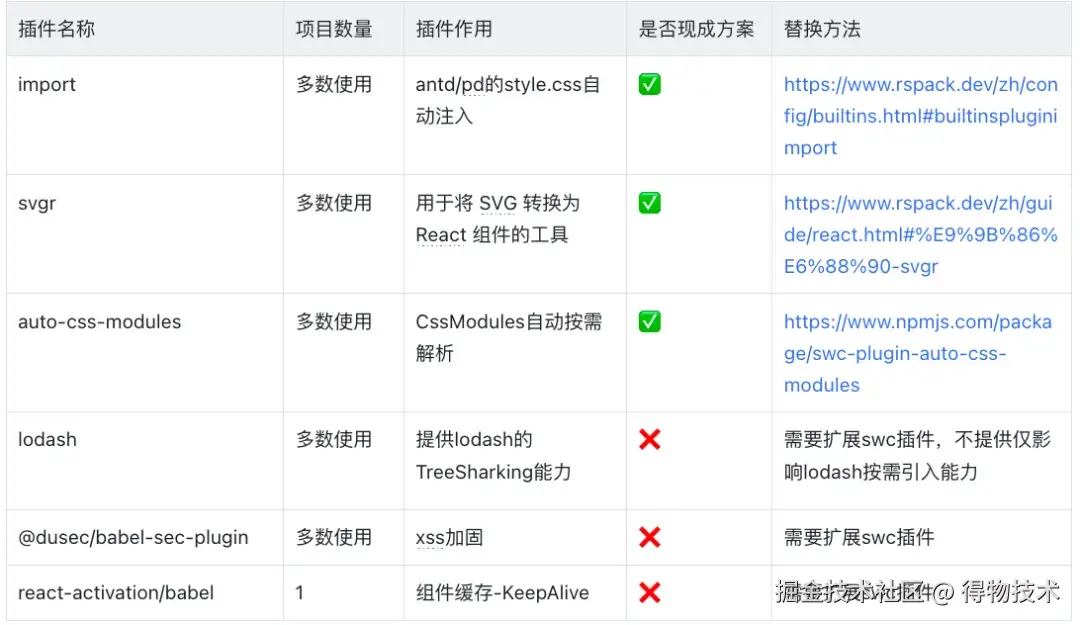Click the 插件名称 column header
The width and height of the screenshot is (1080, 625).
point(56,29)
